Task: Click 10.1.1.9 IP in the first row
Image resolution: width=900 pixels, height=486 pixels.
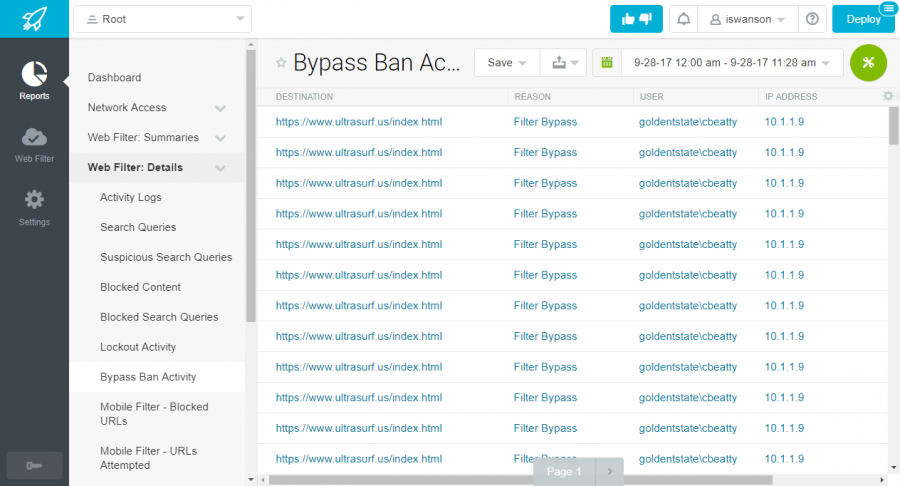Action: click(x=784, y=122)
